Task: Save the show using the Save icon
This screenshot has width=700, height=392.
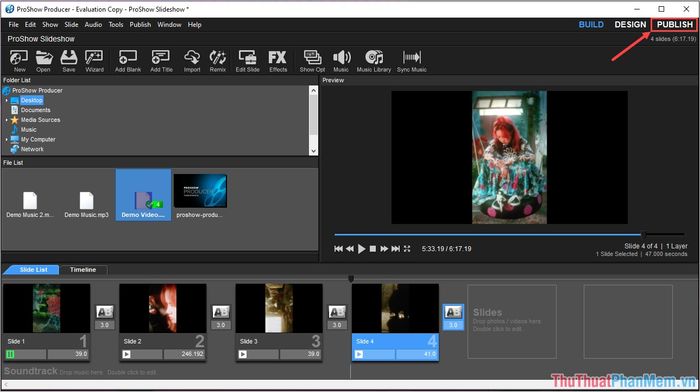Action: click(69, 61)
